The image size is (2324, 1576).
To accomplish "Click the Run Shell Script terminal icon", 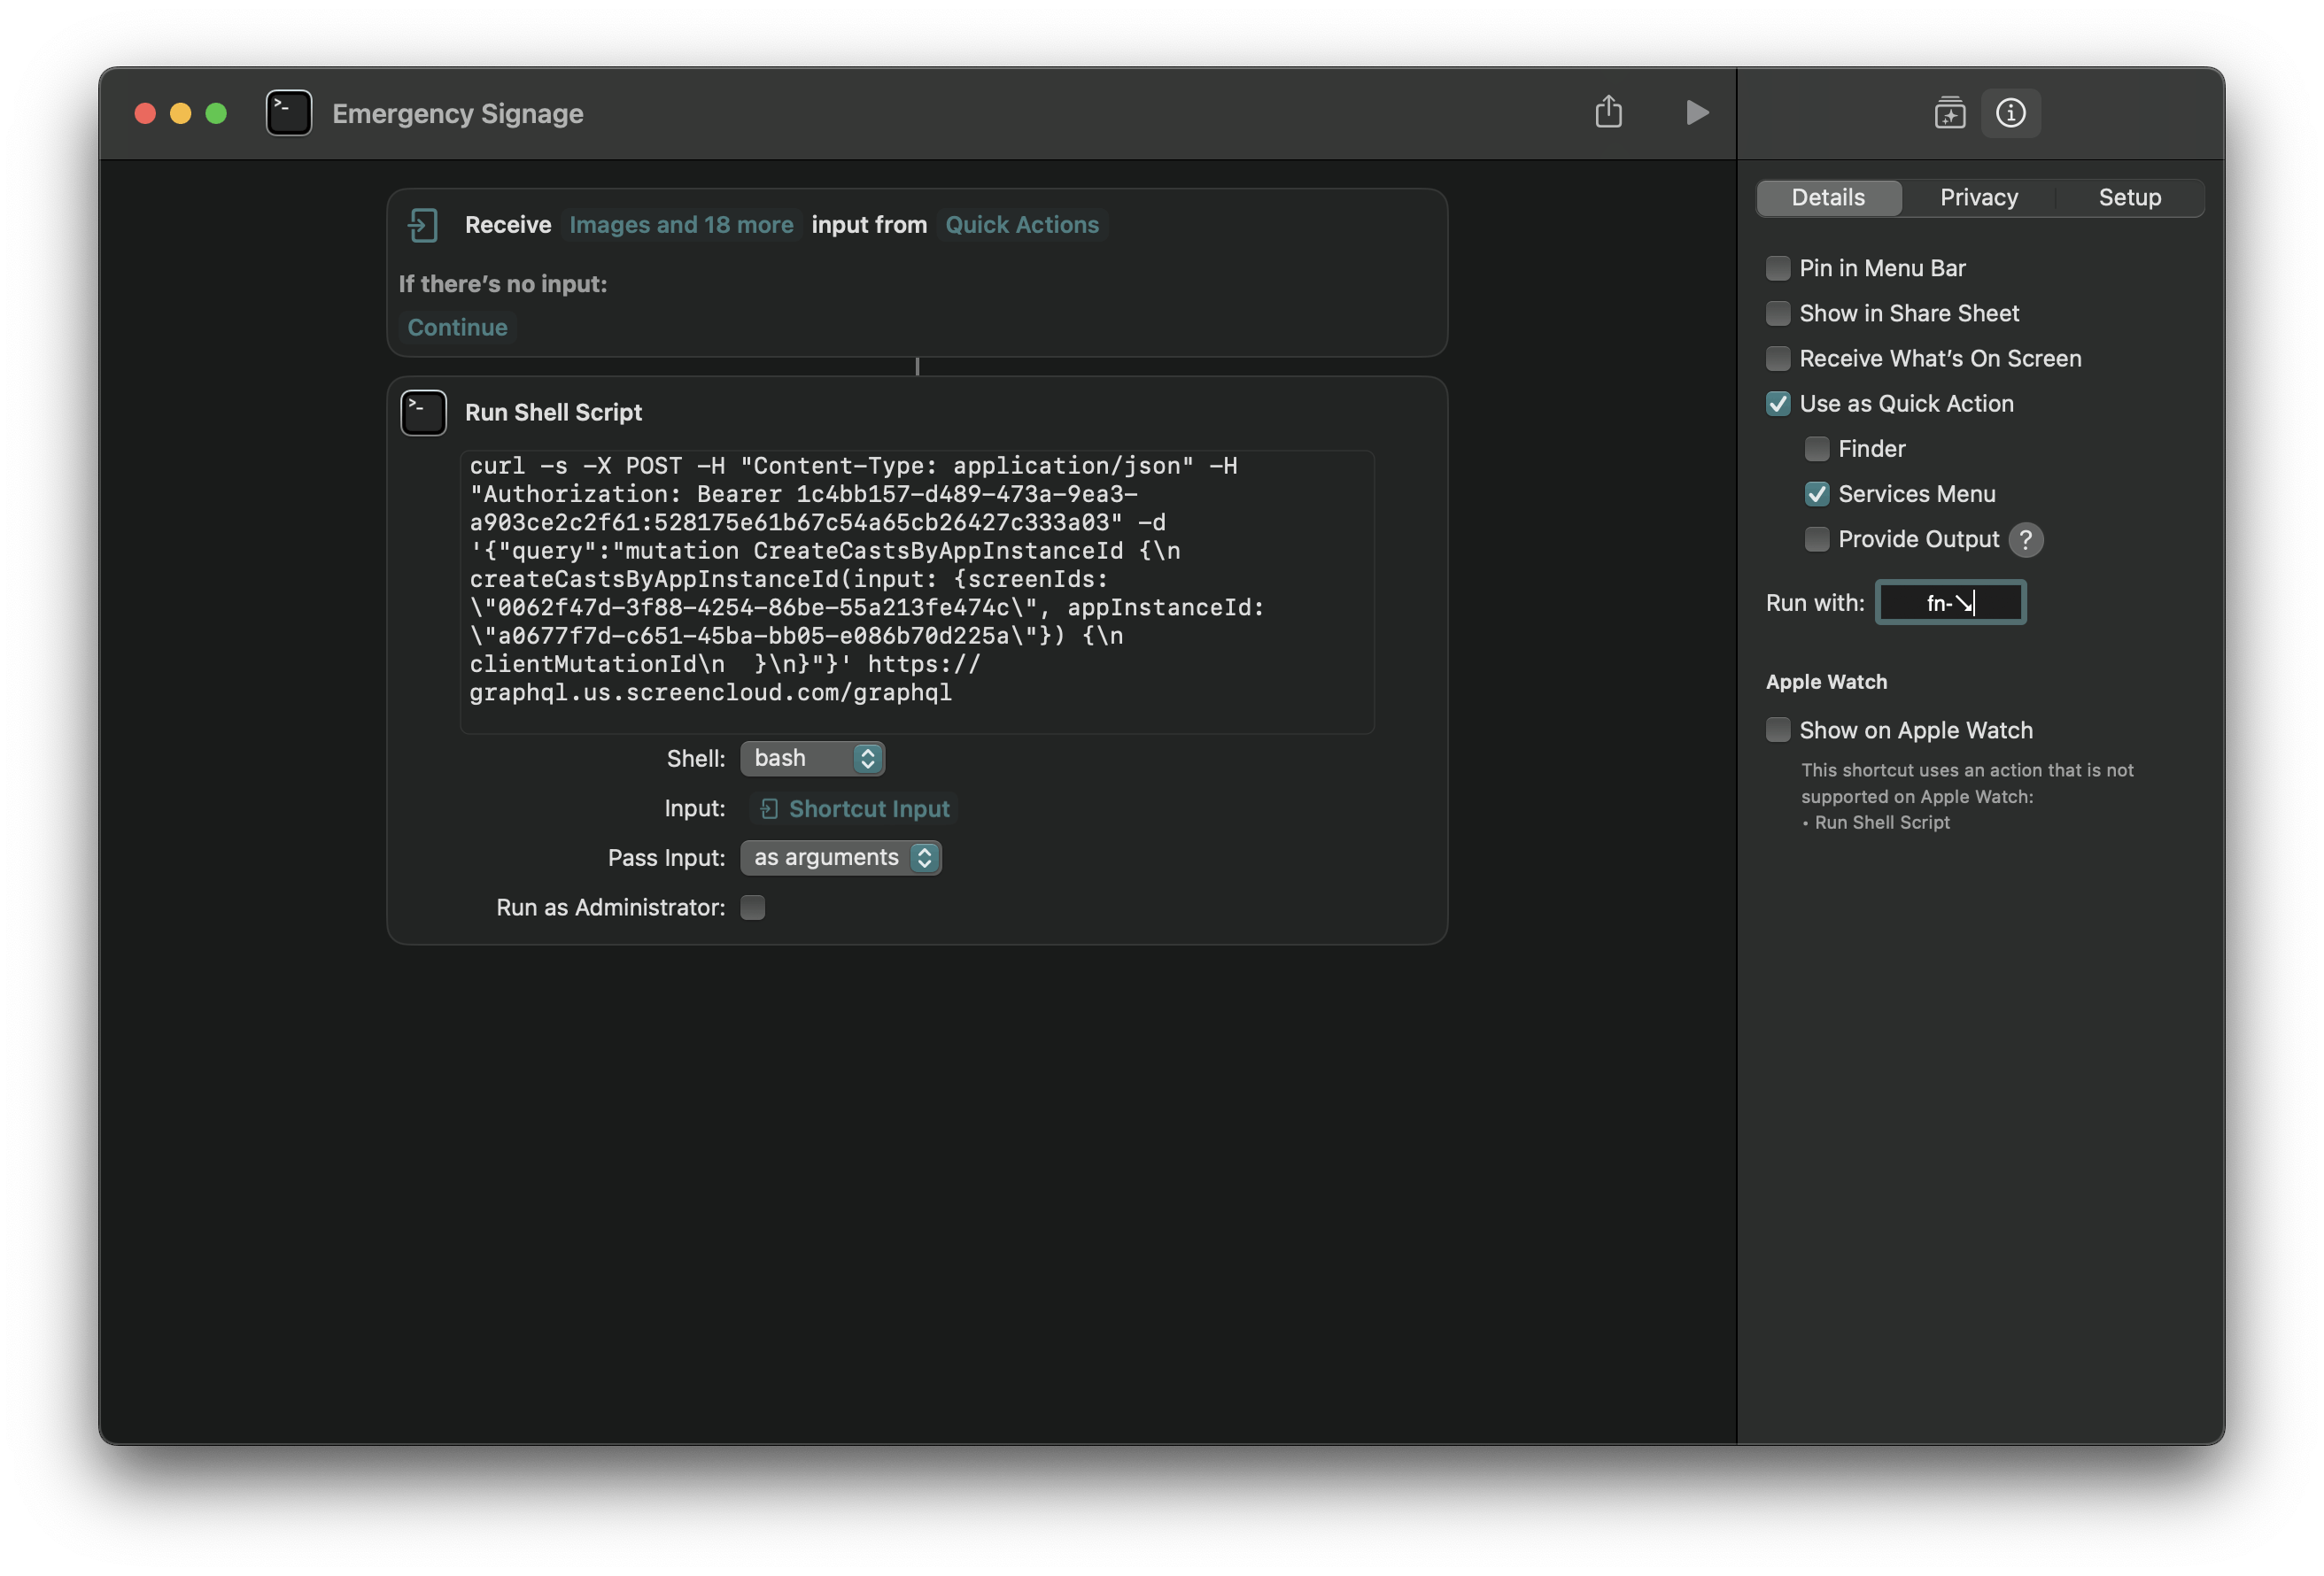I will pyautogui.click(x=423, y=413).
